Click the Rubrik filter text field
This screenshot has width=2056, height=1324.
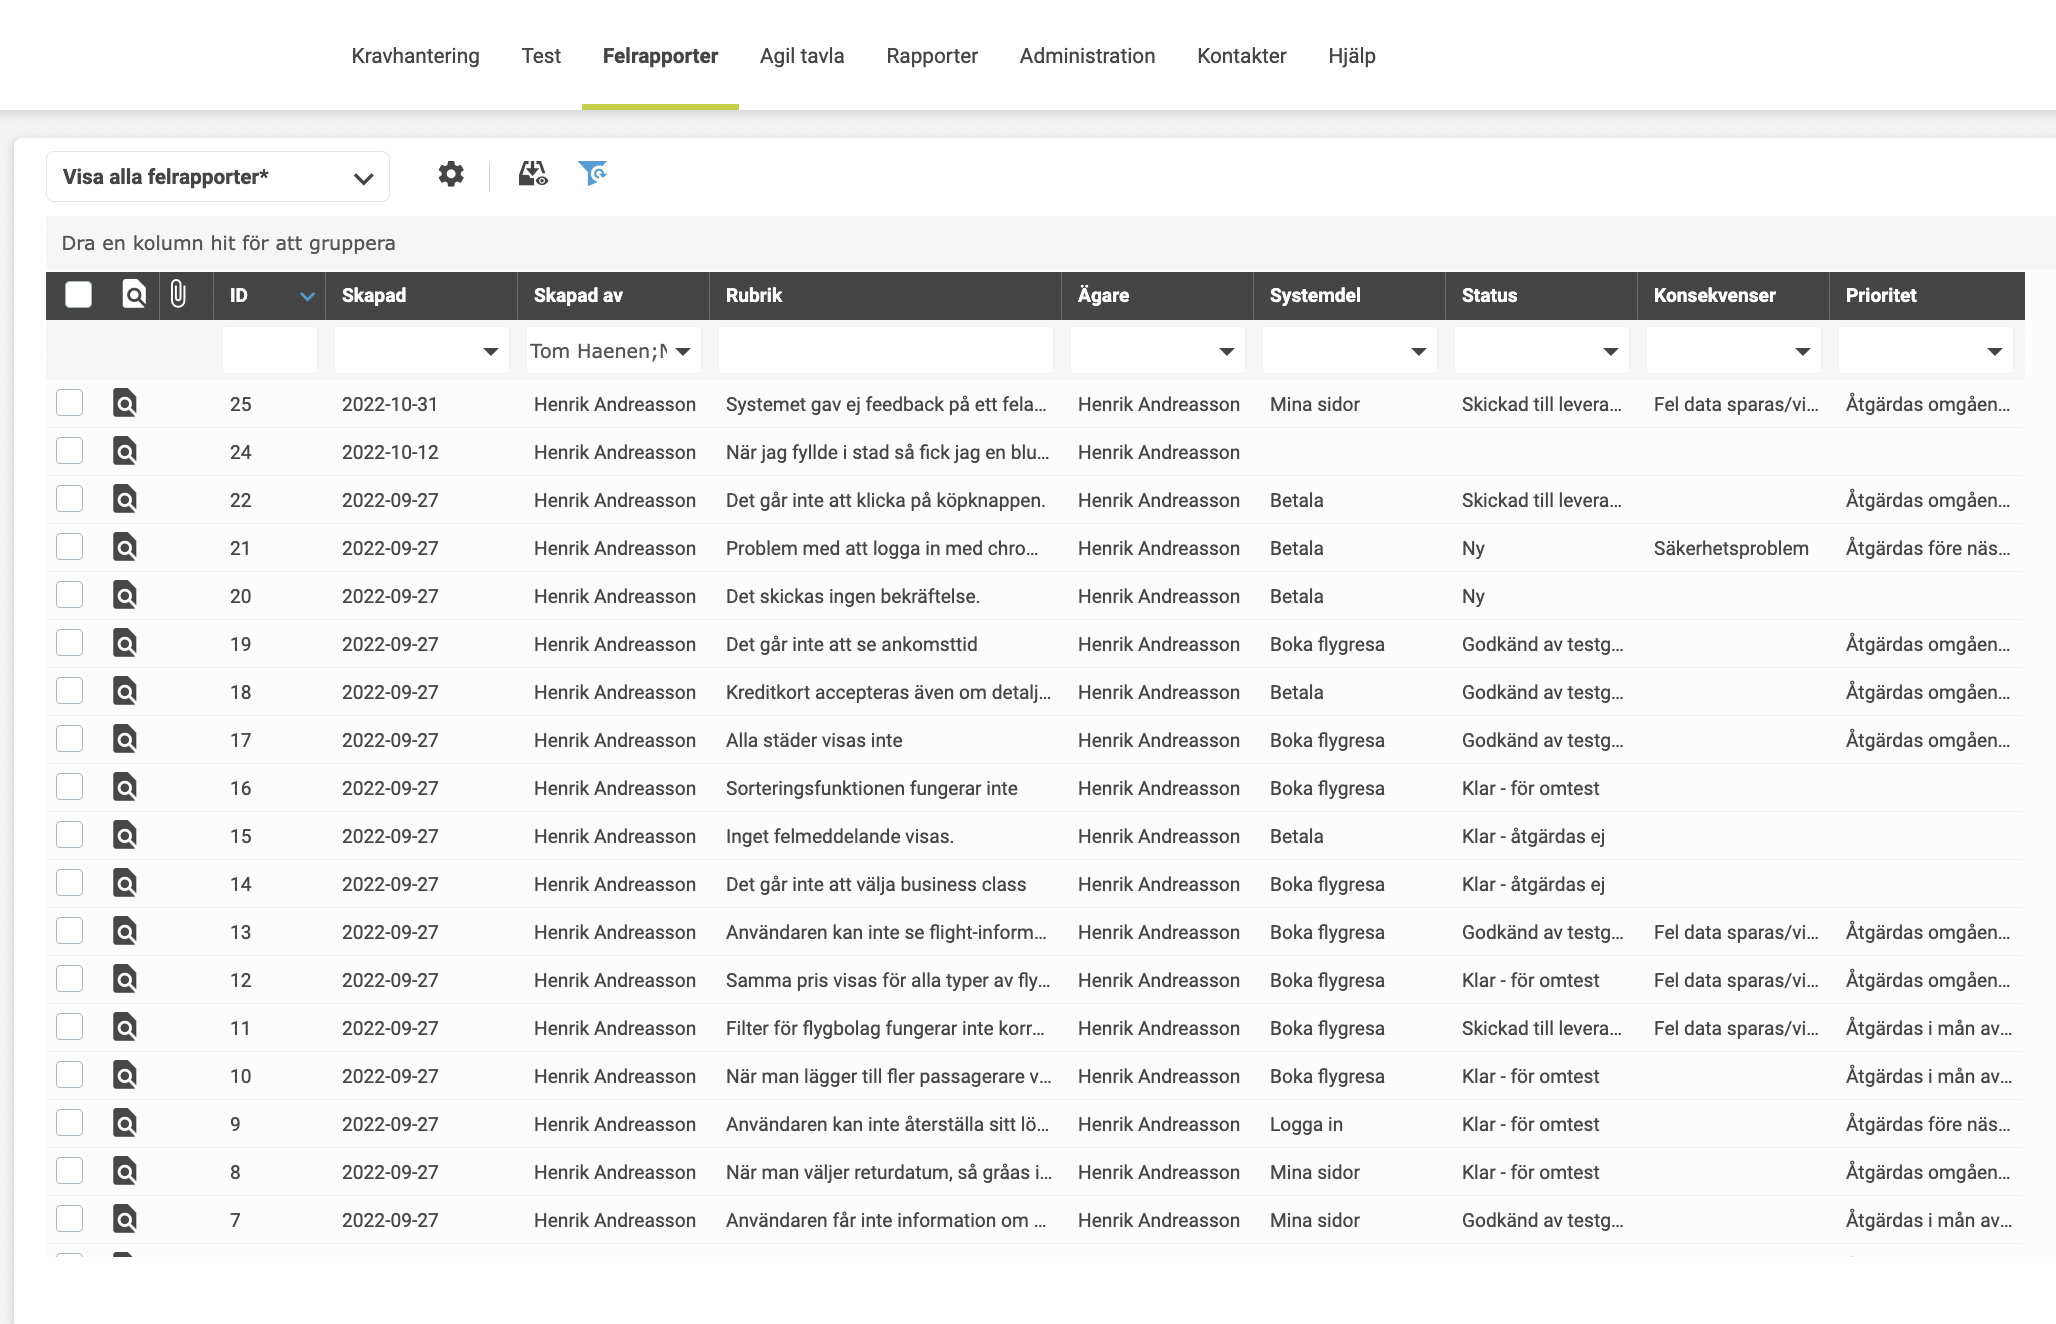click(885, 351)
